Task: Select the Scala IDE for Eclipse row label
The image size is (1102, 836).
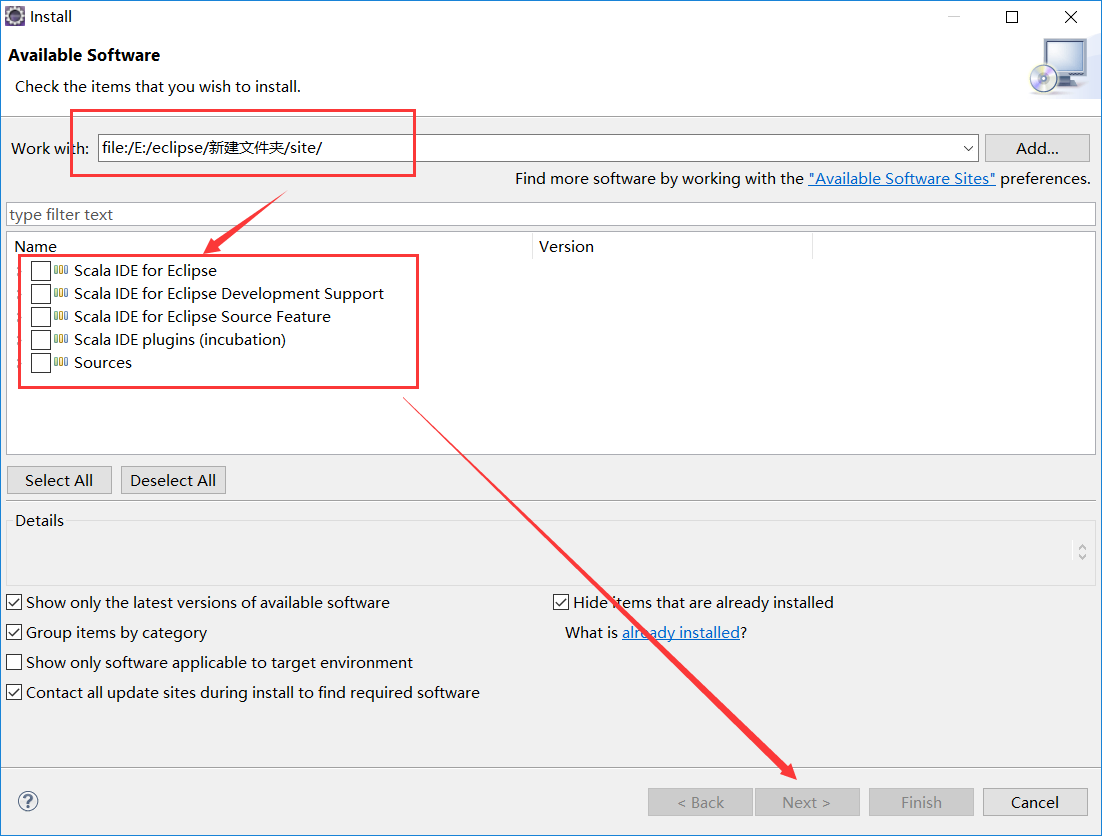Action: [145, 270]
